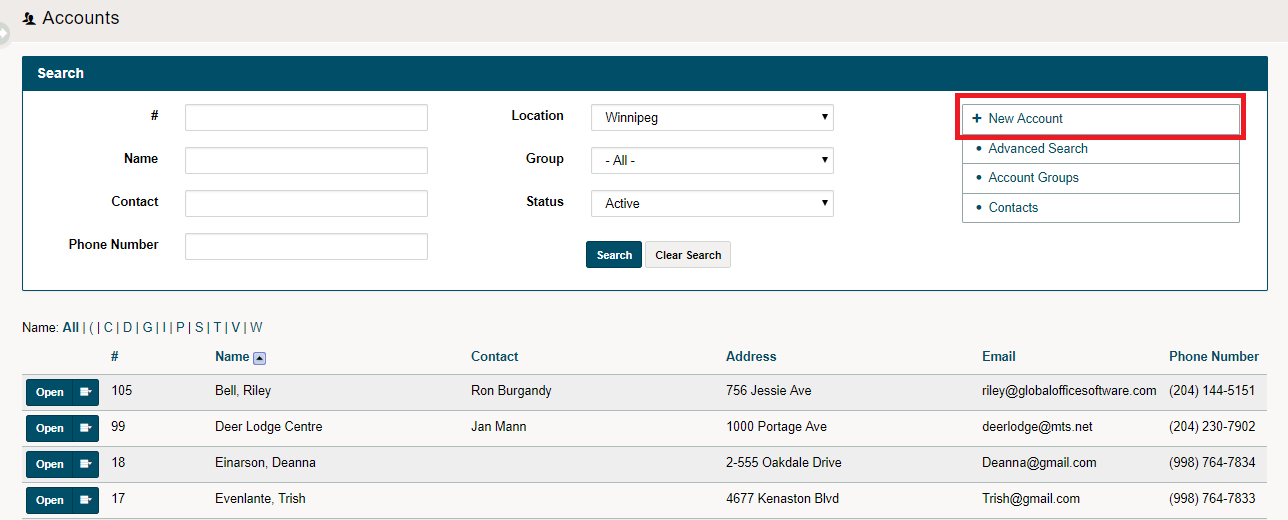Sort by the Email column header
Image resolution: width=1288 pixels, height=520 pixels.
tap(999, 357)
